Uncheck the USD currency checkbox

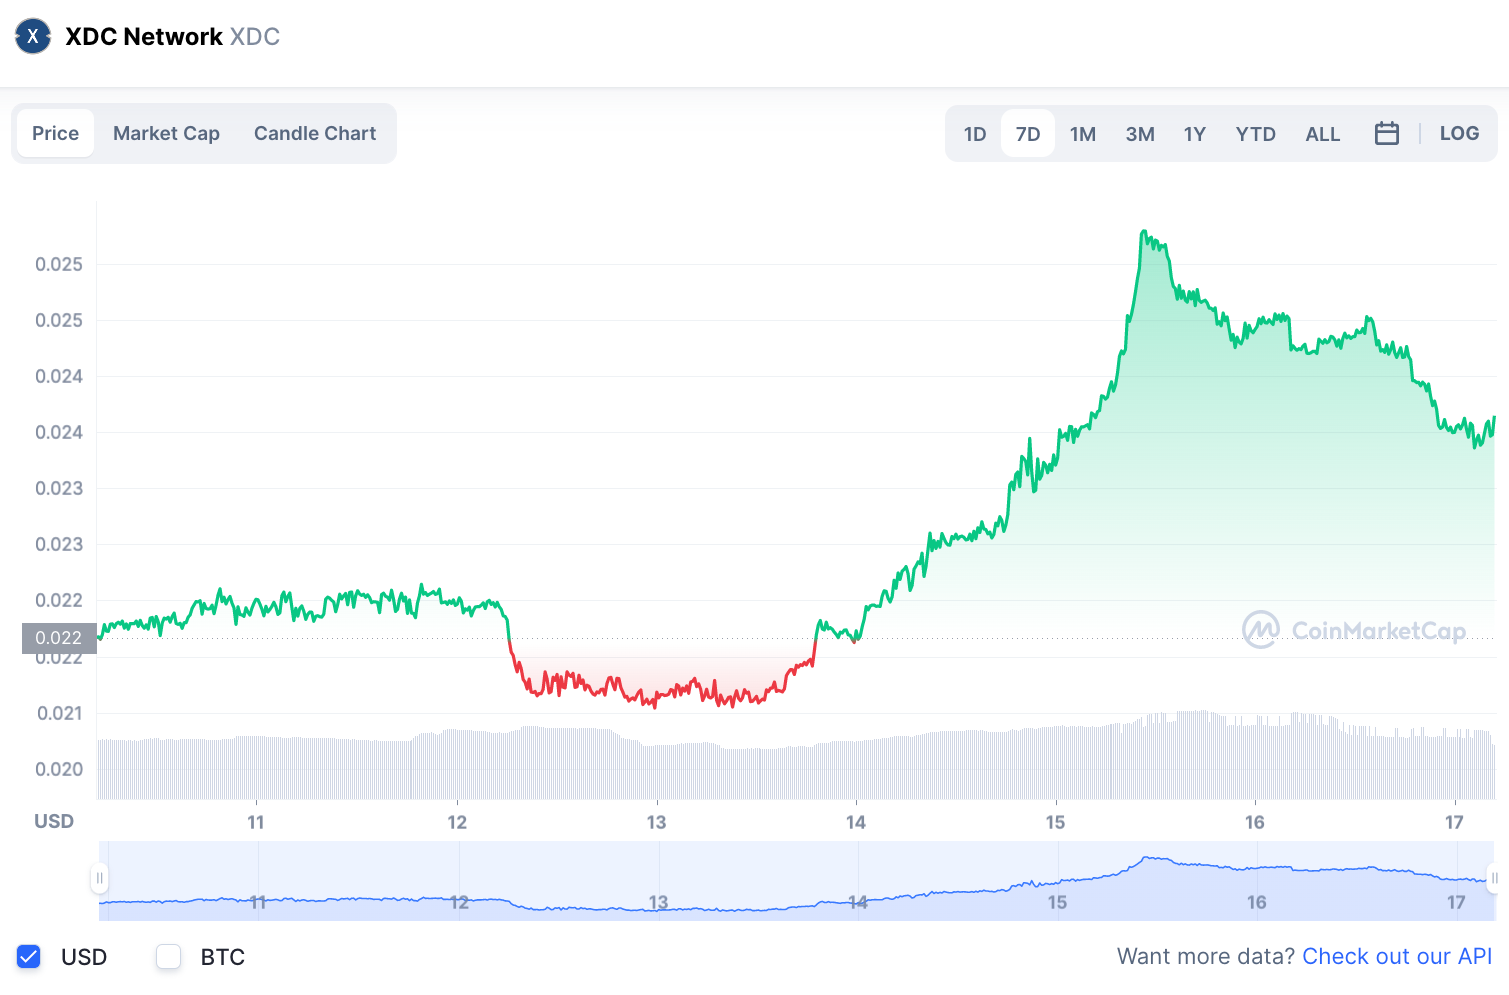pyautogui.click(x=29, y=957)
